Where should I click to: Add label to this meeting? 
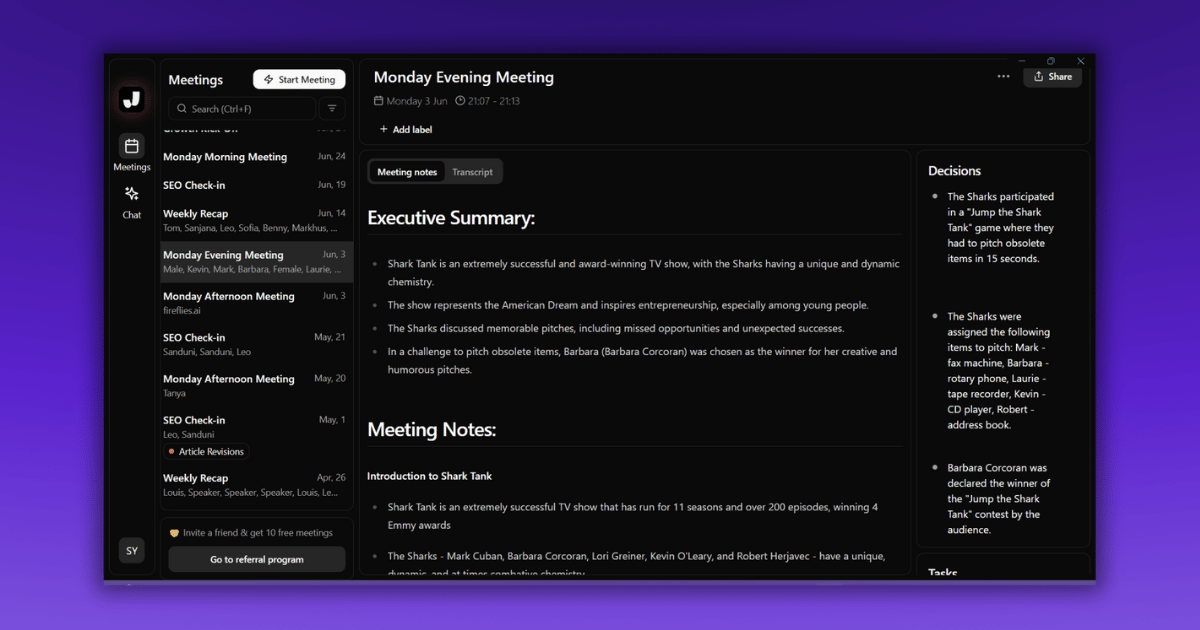pyautogui.click(x=406, y=130)
